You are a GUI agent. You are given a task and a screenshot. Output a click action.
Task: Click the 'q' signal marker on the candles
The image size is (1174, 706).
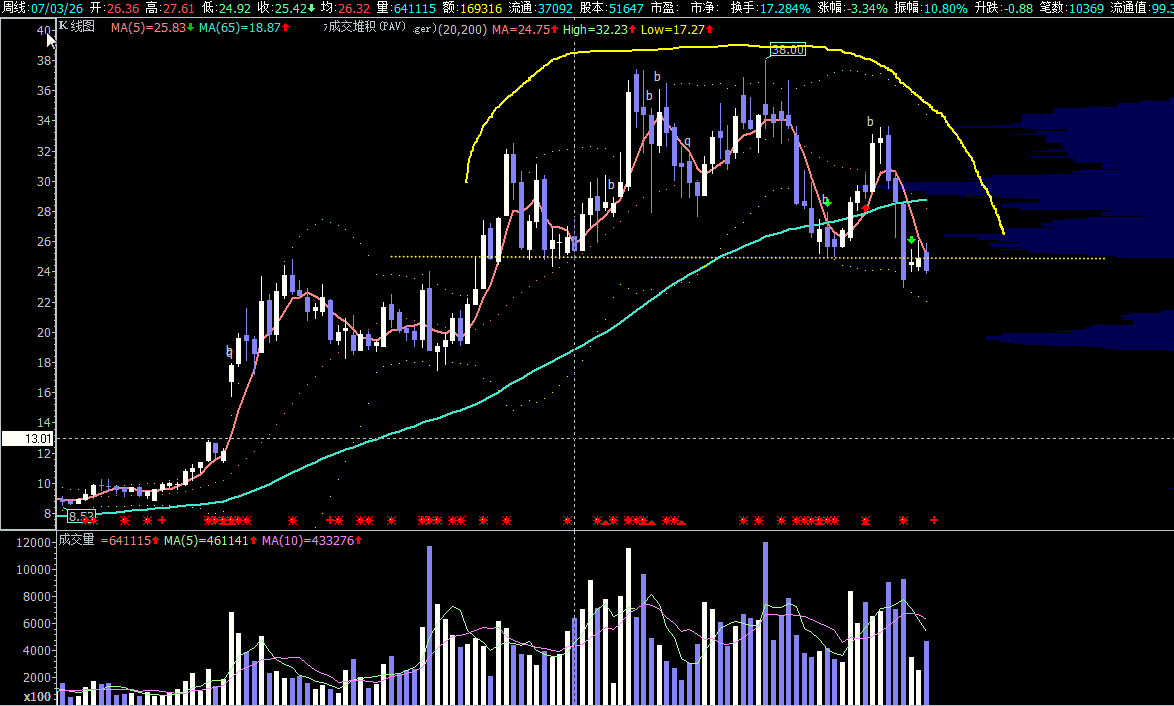(687, 140)
